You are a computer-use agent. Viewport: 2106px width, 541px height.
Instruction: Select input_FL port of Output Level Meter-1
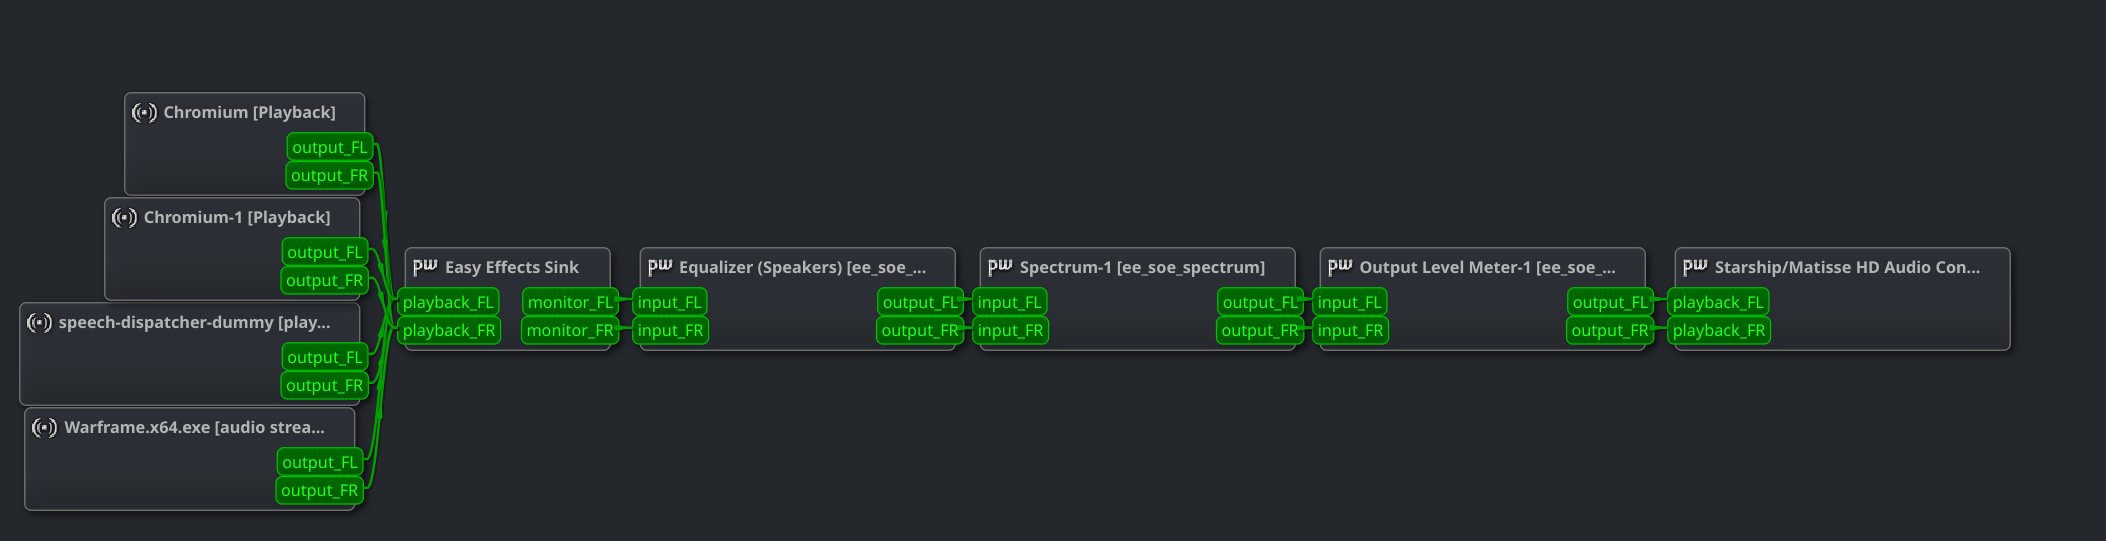(x=1350, y=302)
